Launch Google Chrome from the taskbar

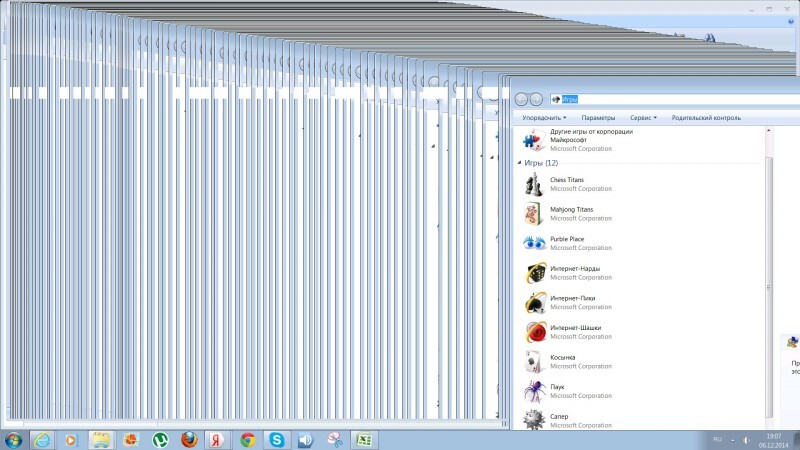pos(248,440)
